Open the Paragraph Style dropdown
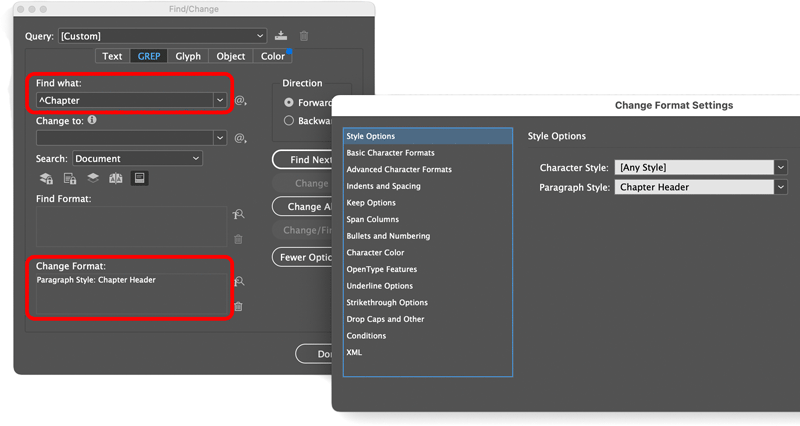The width and height of the screenshot is (800, 426). coord(781,187)
